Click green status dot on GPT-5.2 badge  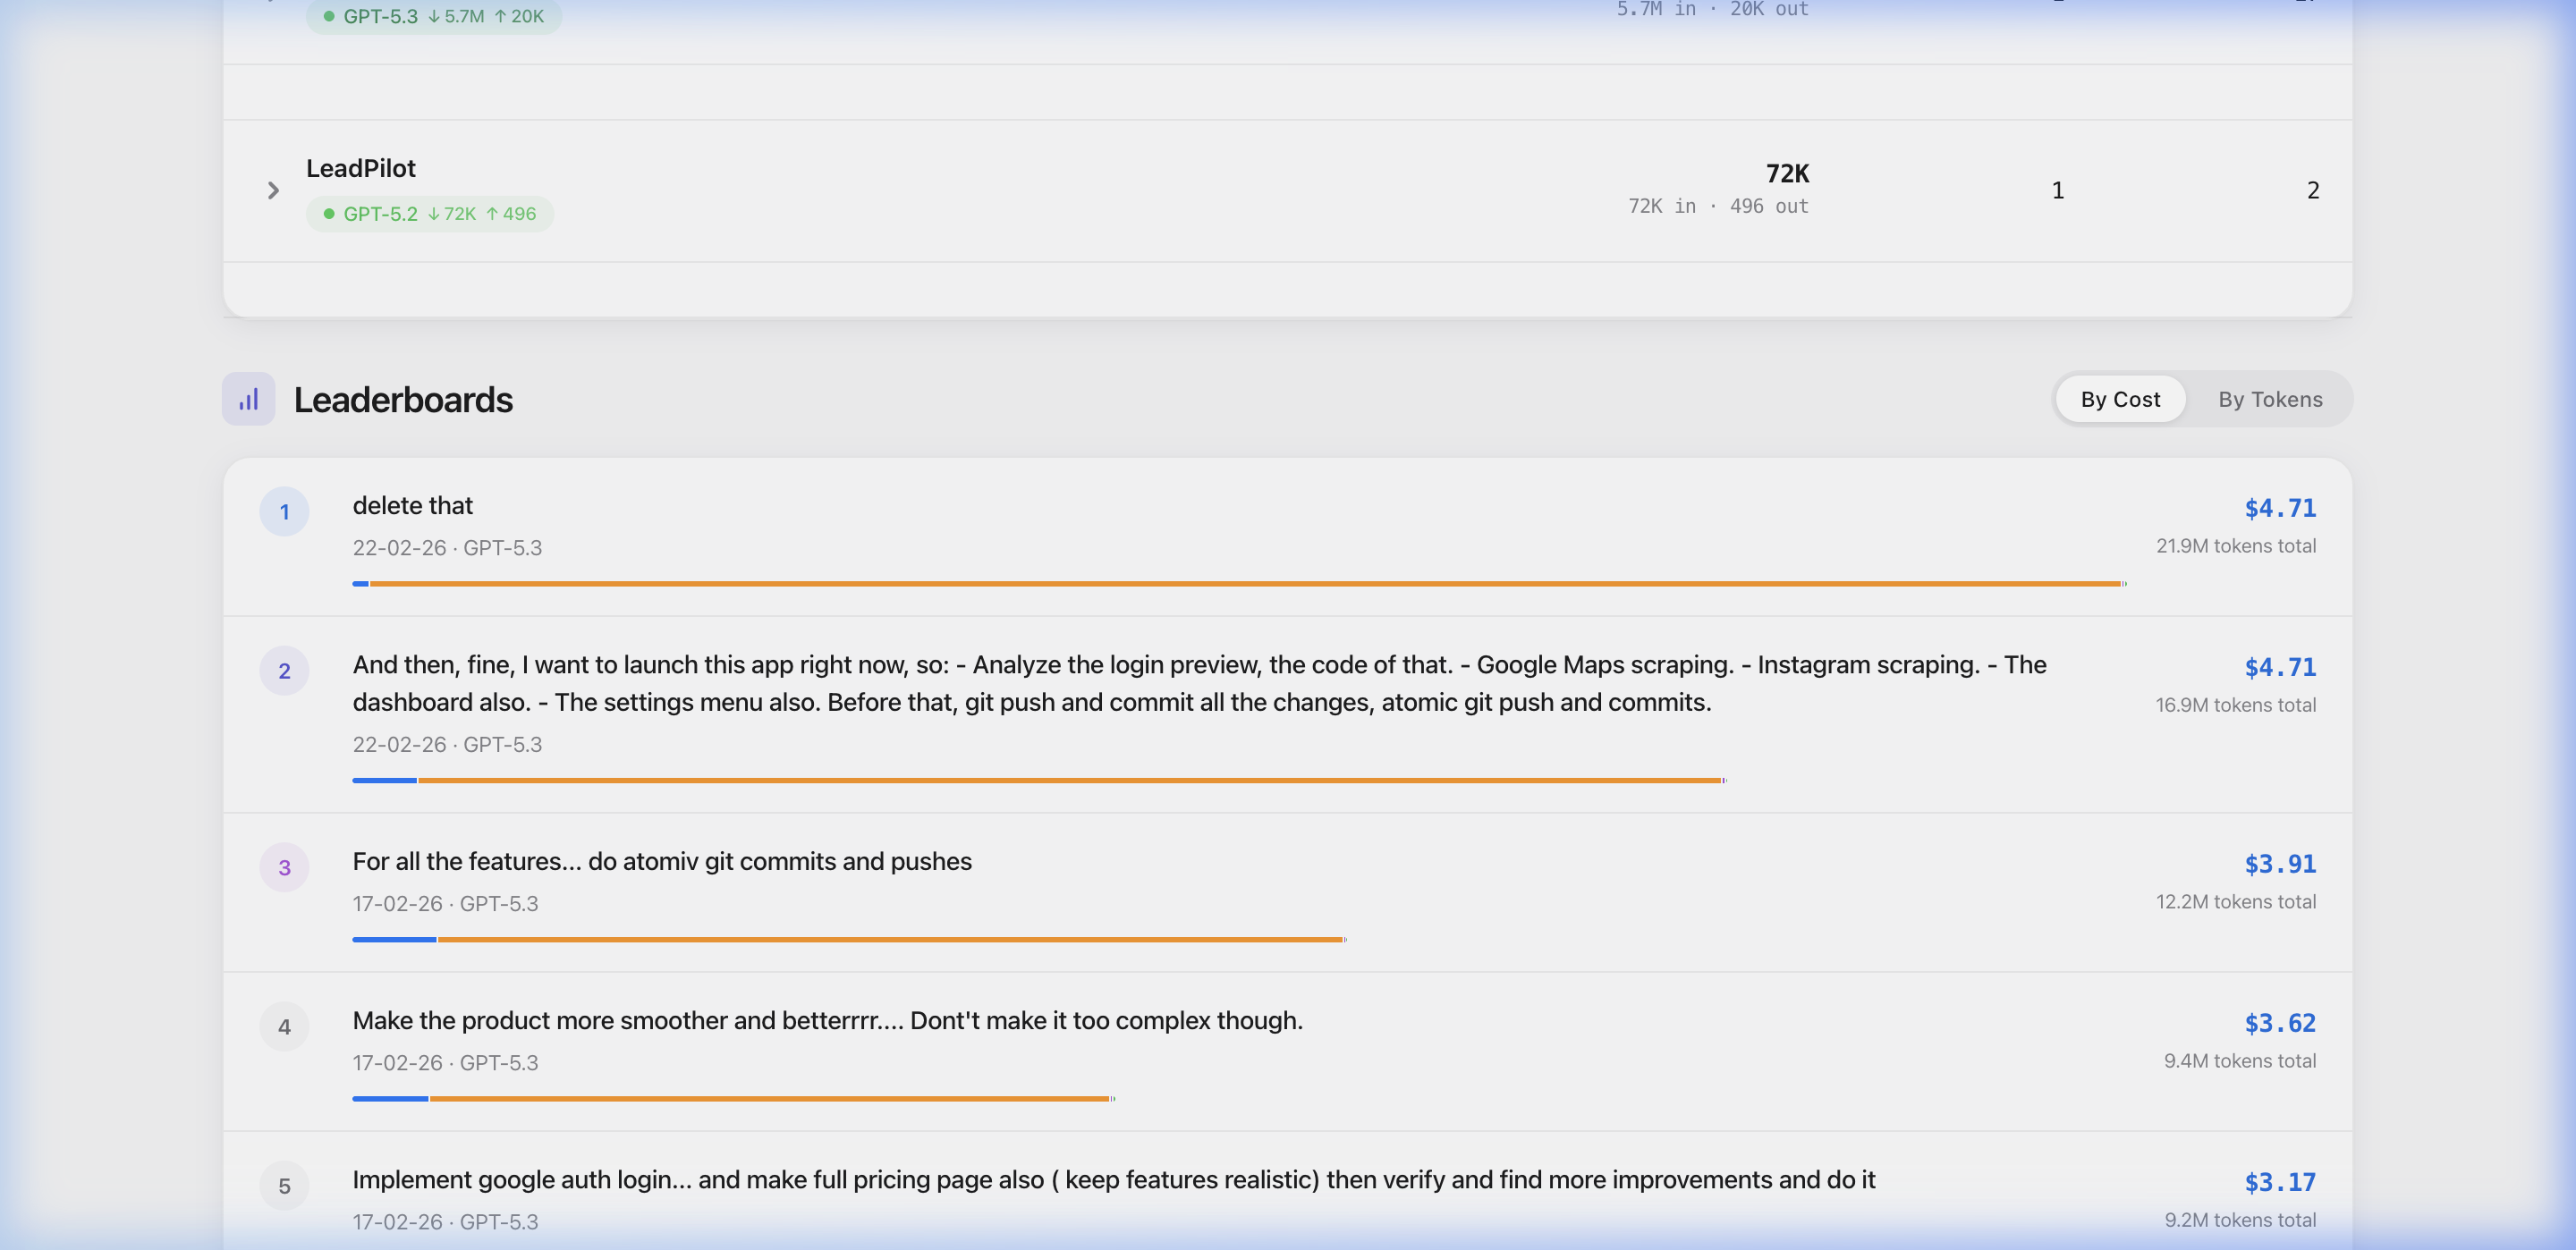click(x=329, y=214)
